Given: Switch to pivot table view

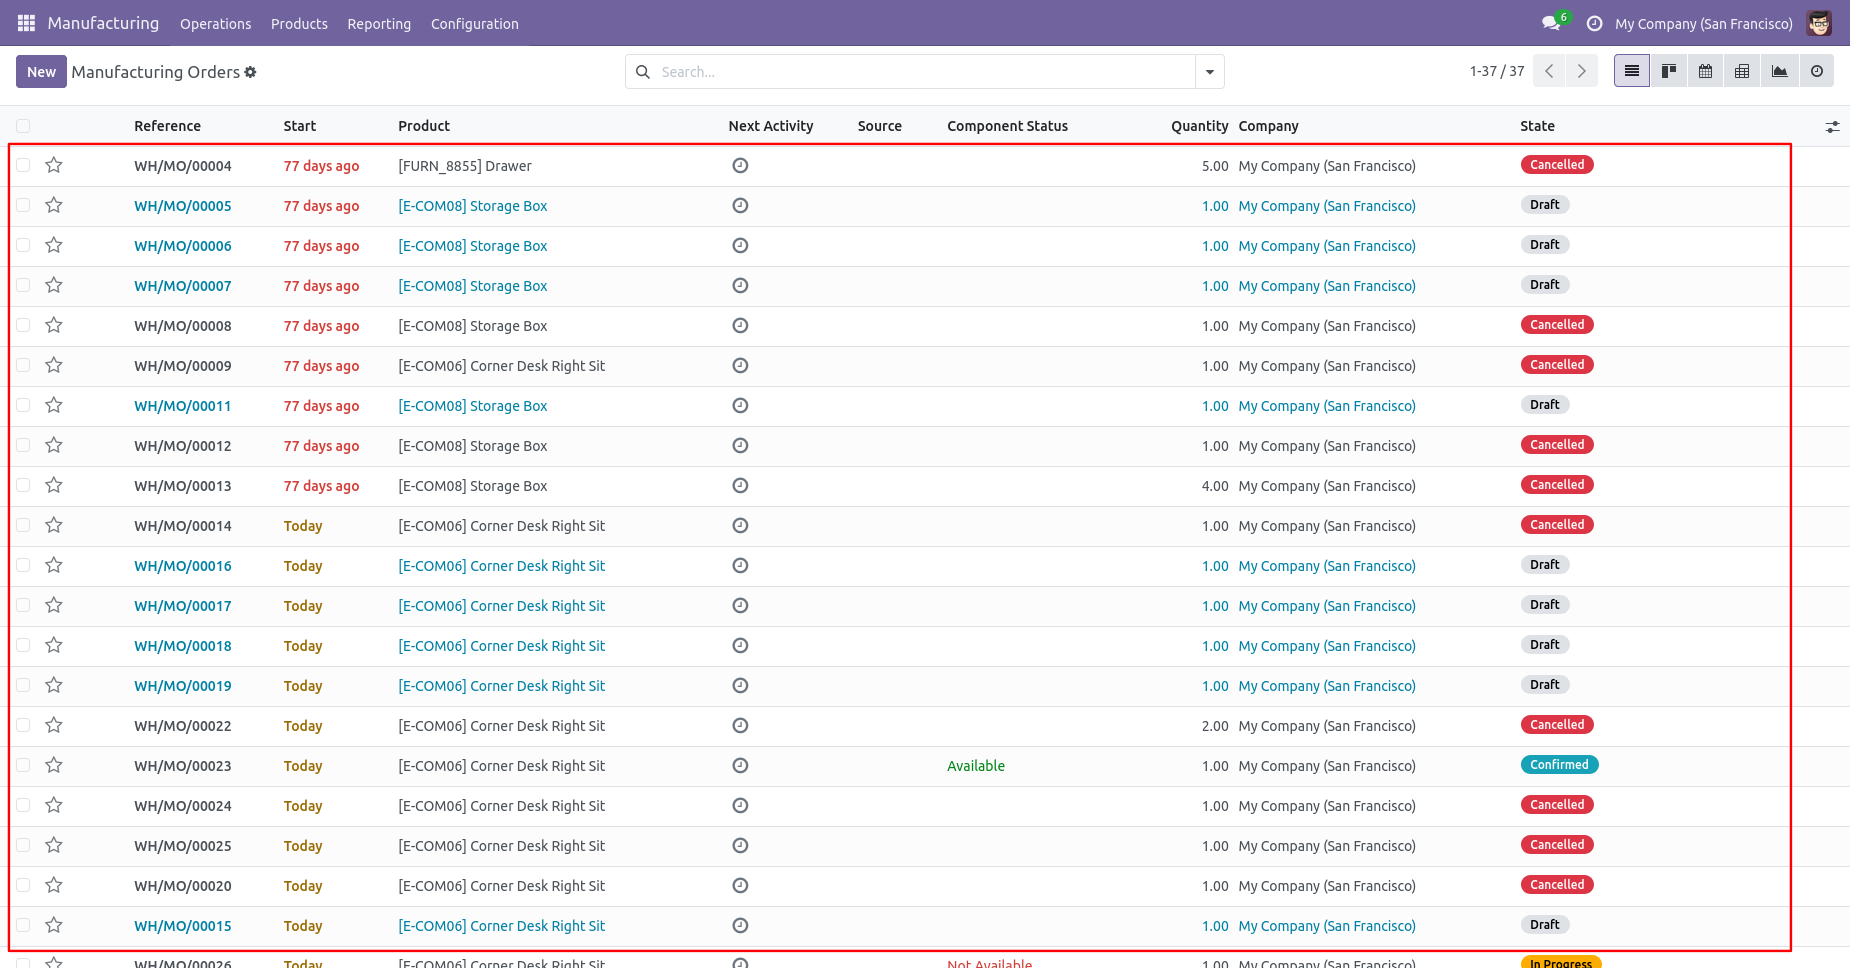Looking at the screenshot, I should coord(1742,71).
